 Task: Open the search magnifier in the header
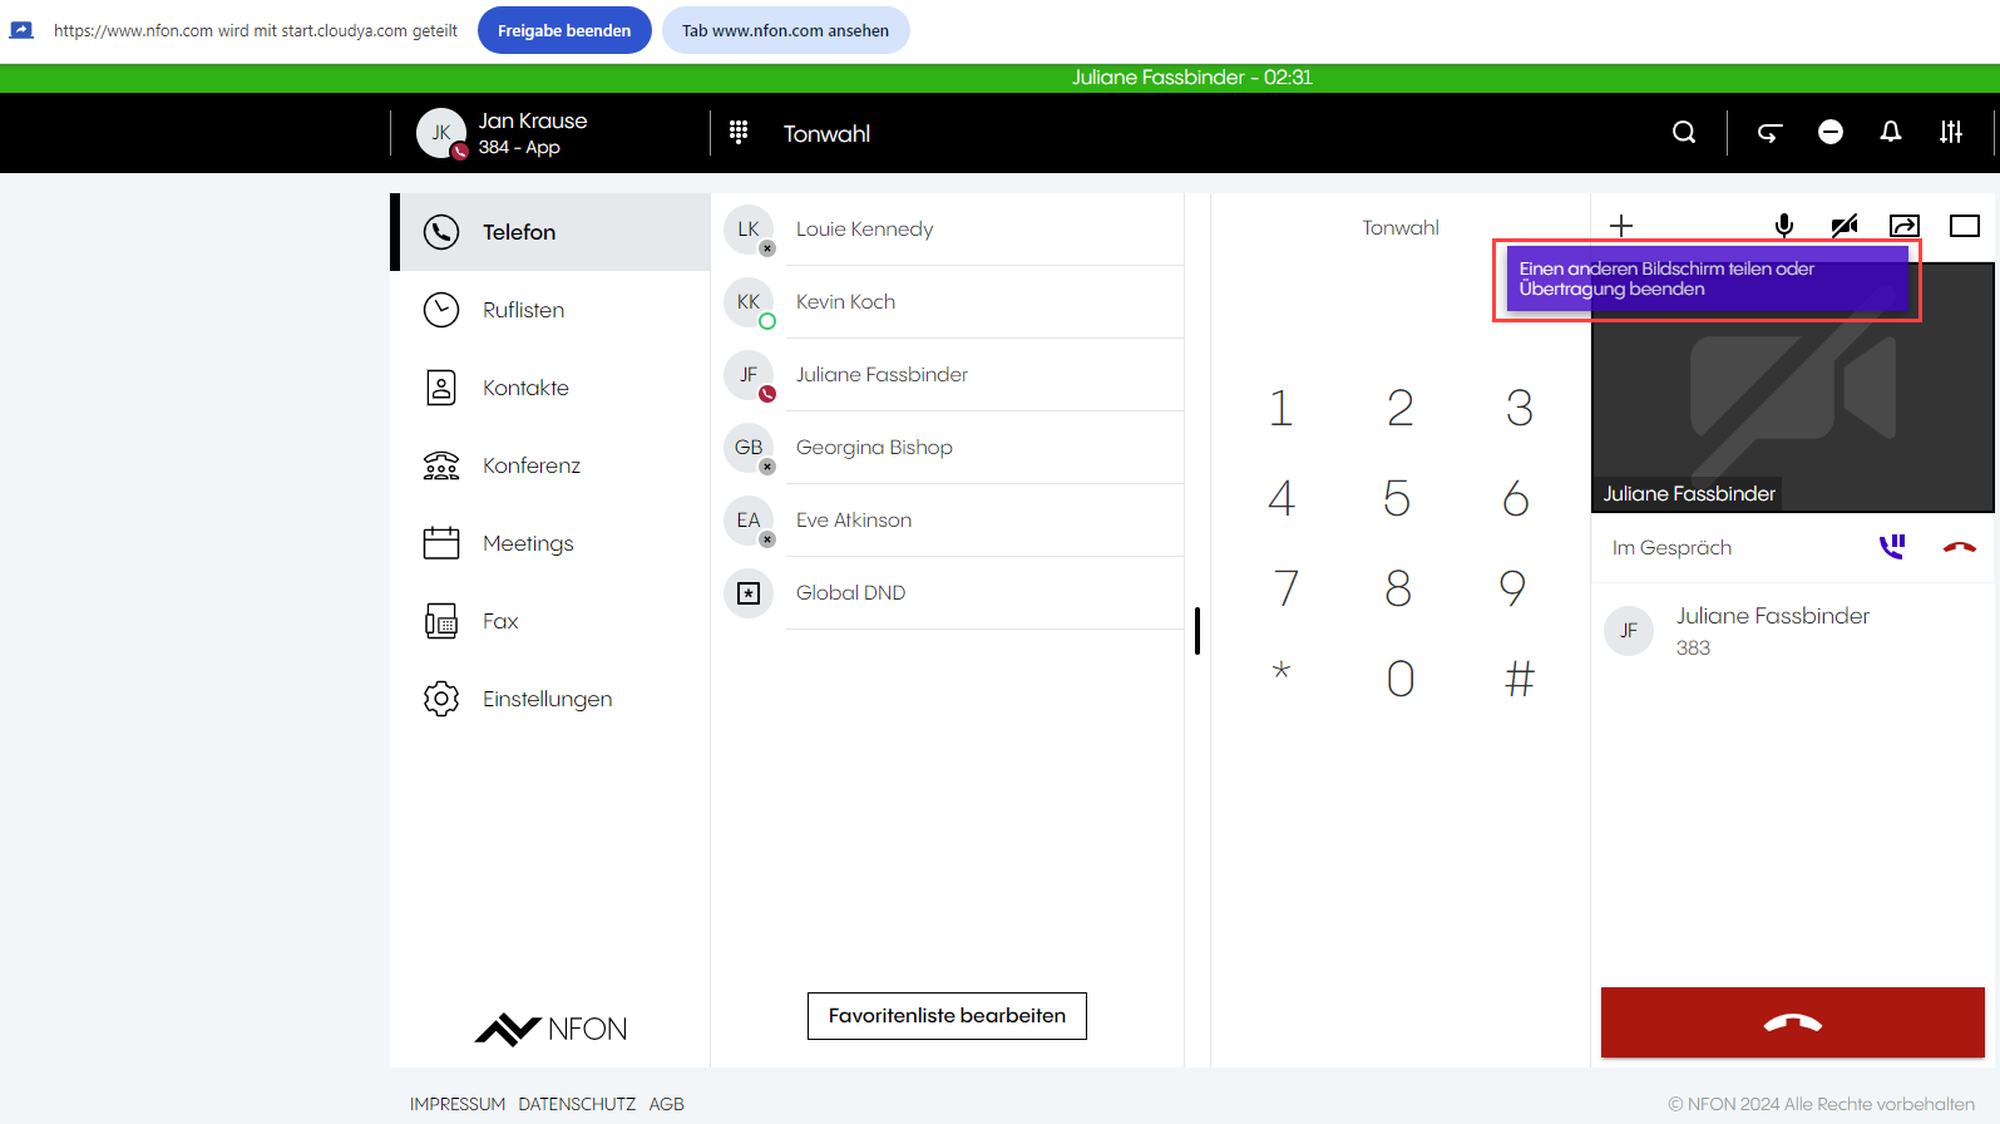(1684, 132)
